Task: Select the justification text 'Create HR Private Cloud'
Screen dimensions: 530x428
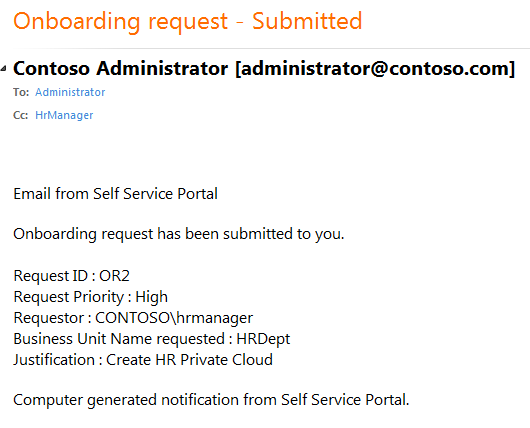Action: pos(189,360)
